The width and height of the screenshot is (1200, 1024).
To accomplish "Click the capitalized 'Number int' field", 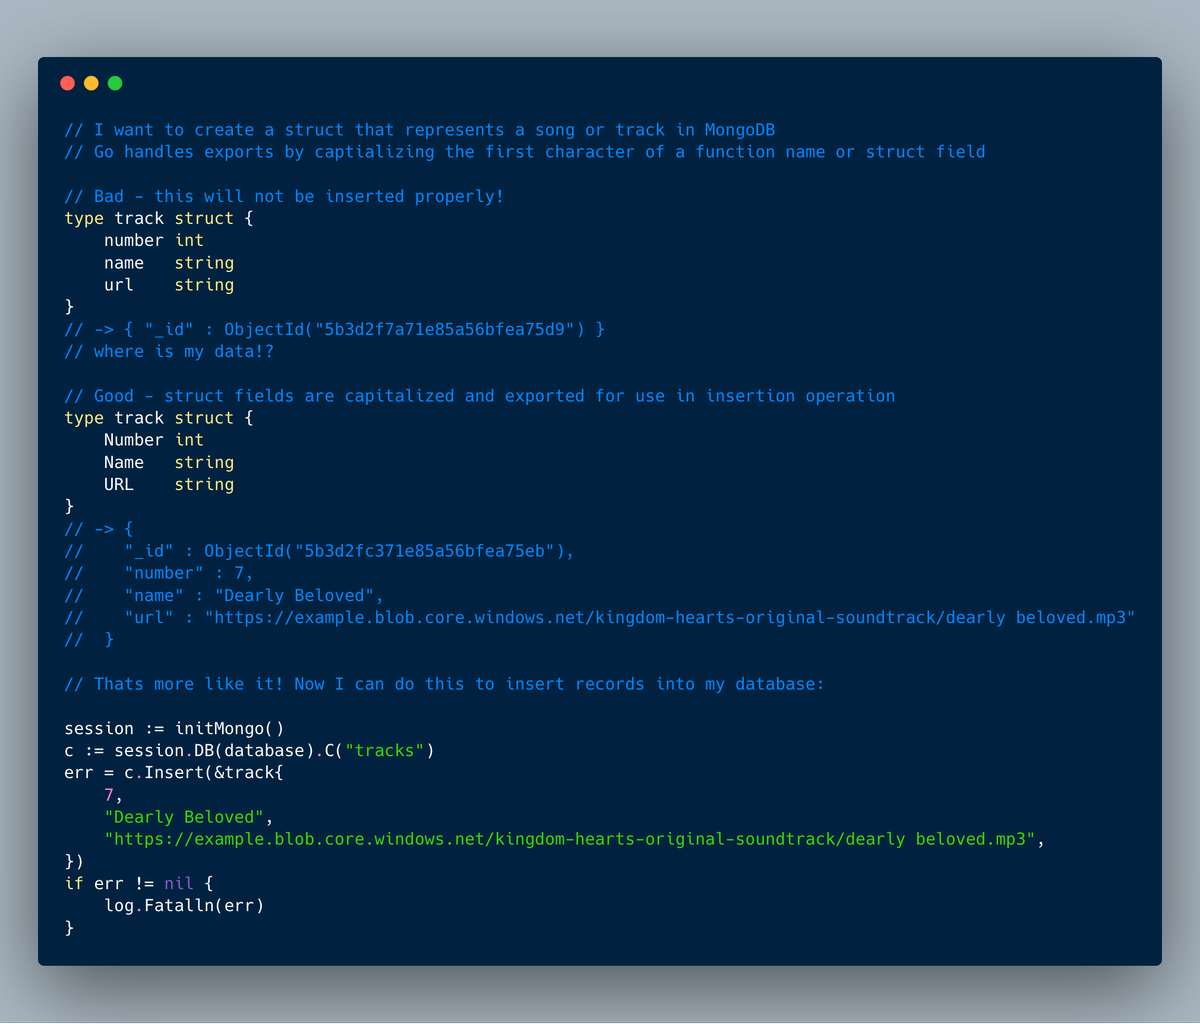I will click(155, 440).
